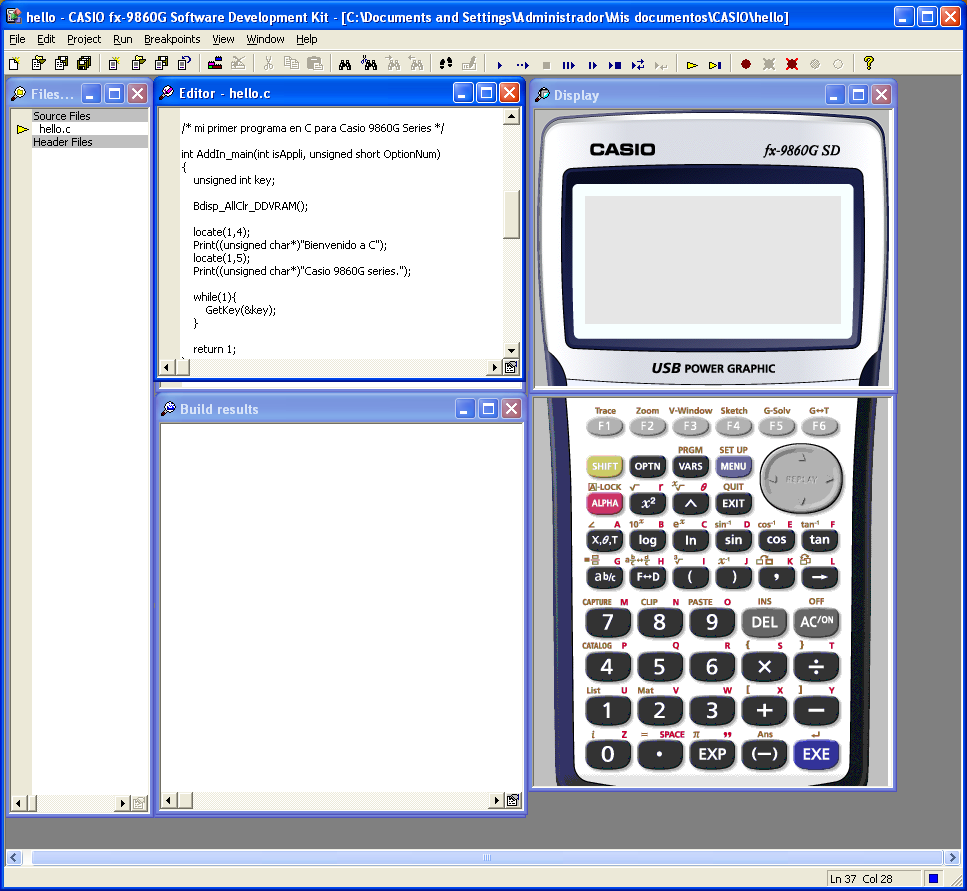Click the editor vertical scrollbar down arrow
Screen dimensions: 967x891
click(511, 350)
